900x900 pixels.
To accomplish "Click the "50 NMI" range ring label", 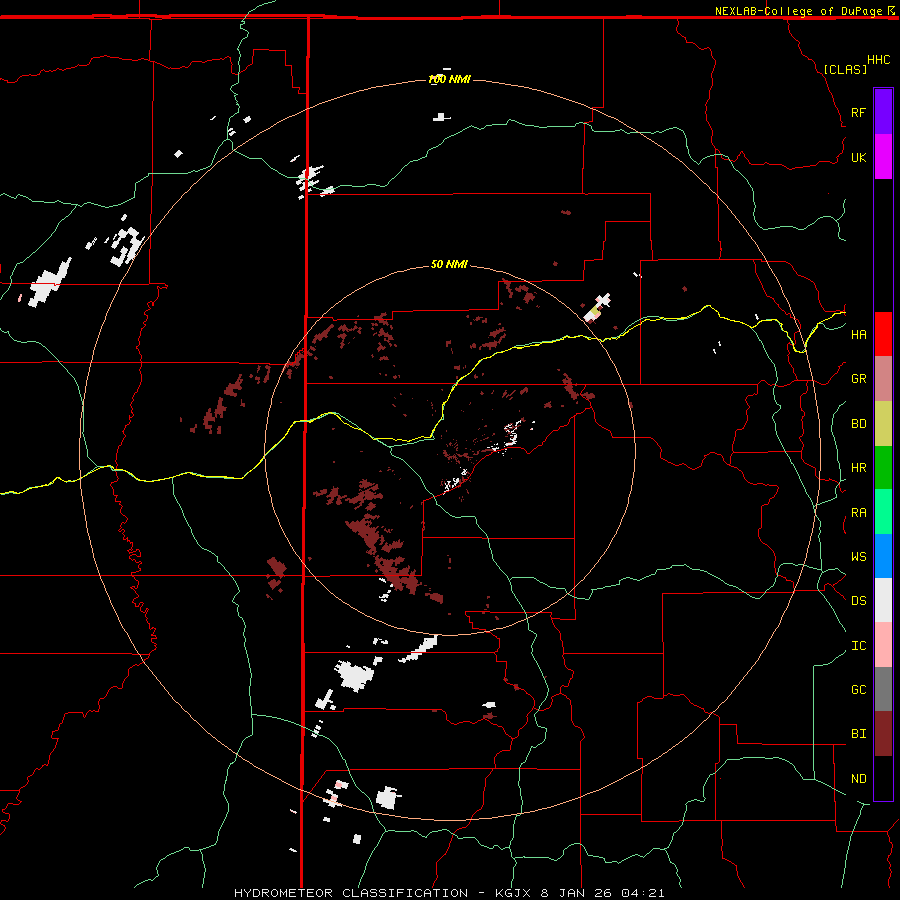I will (449, 264).
